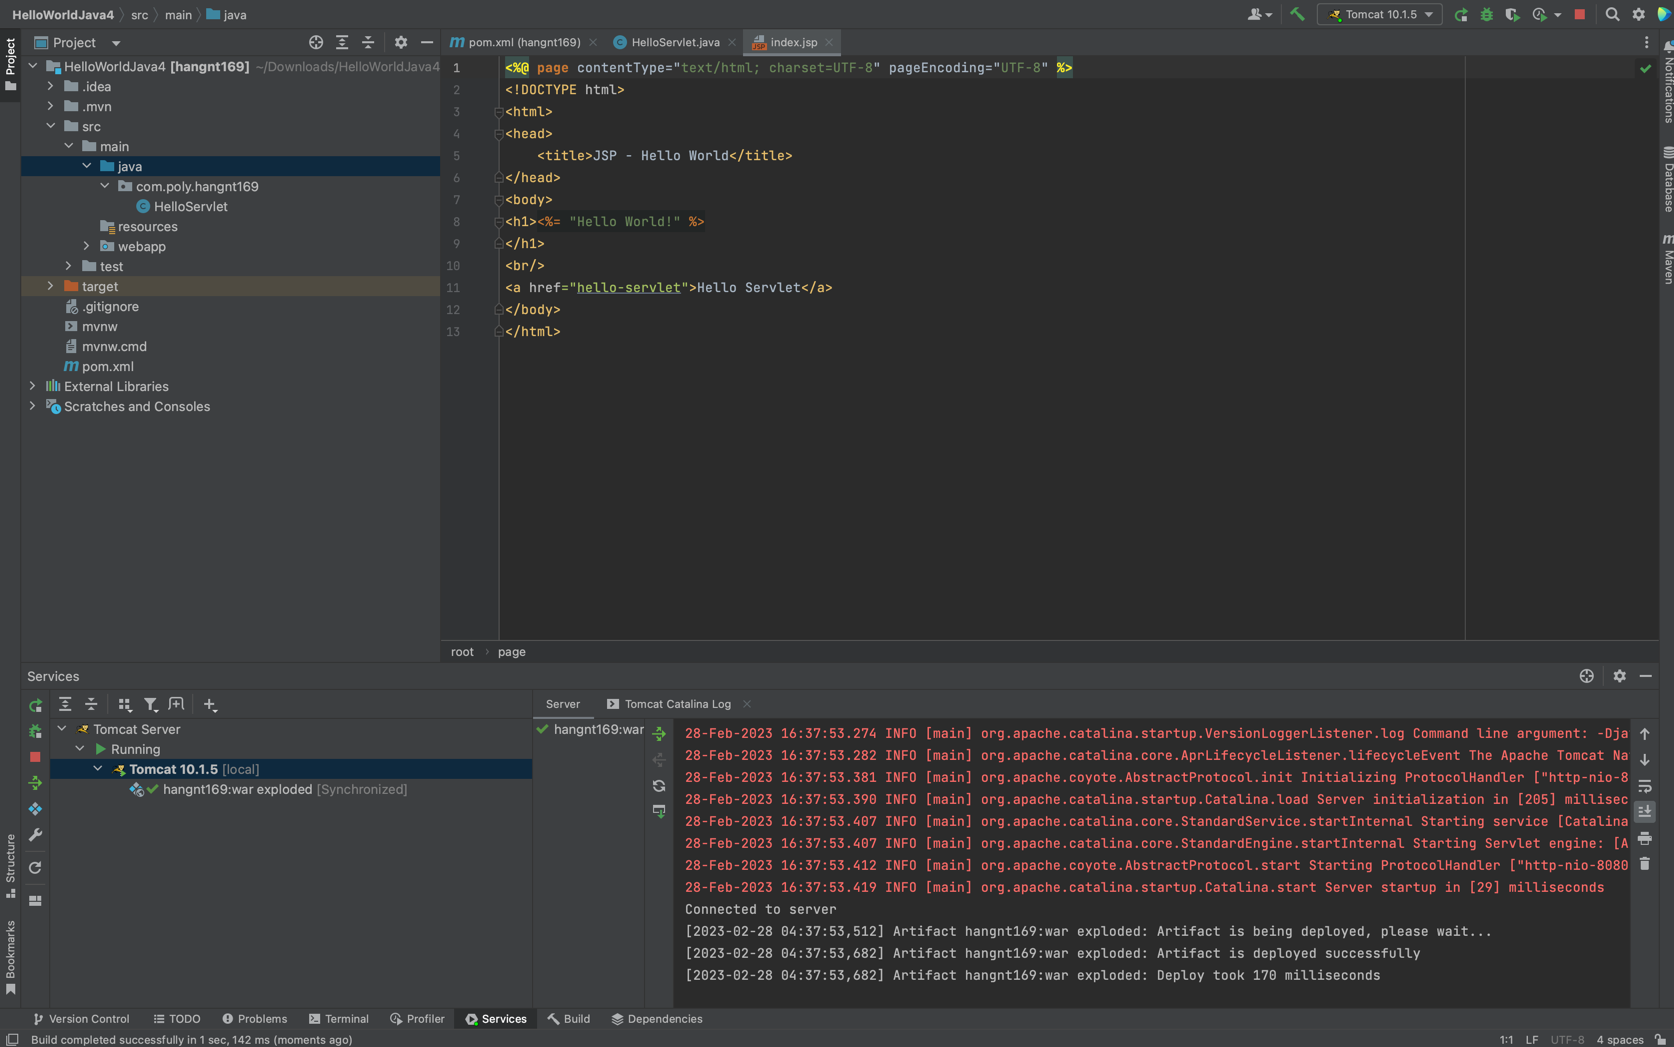Collapse the Running node in Services
1674x1047 pixels.
pos(80,749)
